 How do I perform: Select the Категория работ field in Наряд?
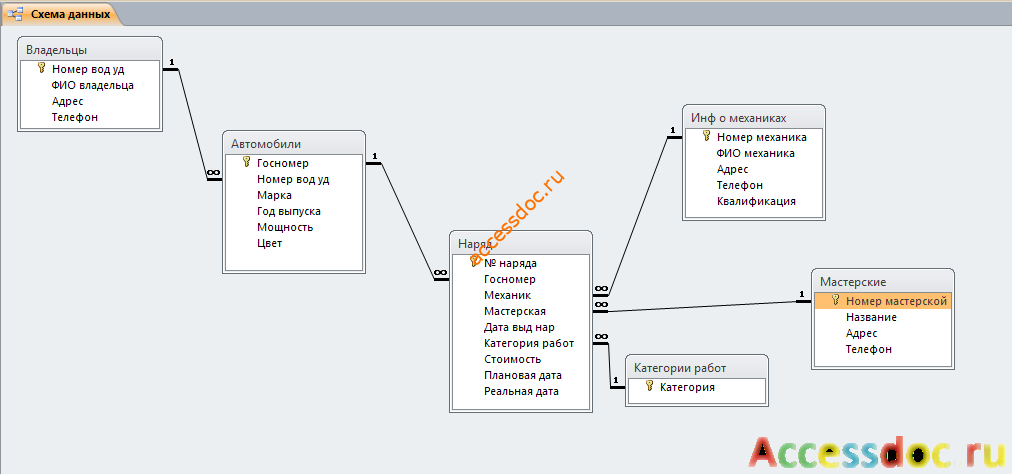click(x=521, y=343)
